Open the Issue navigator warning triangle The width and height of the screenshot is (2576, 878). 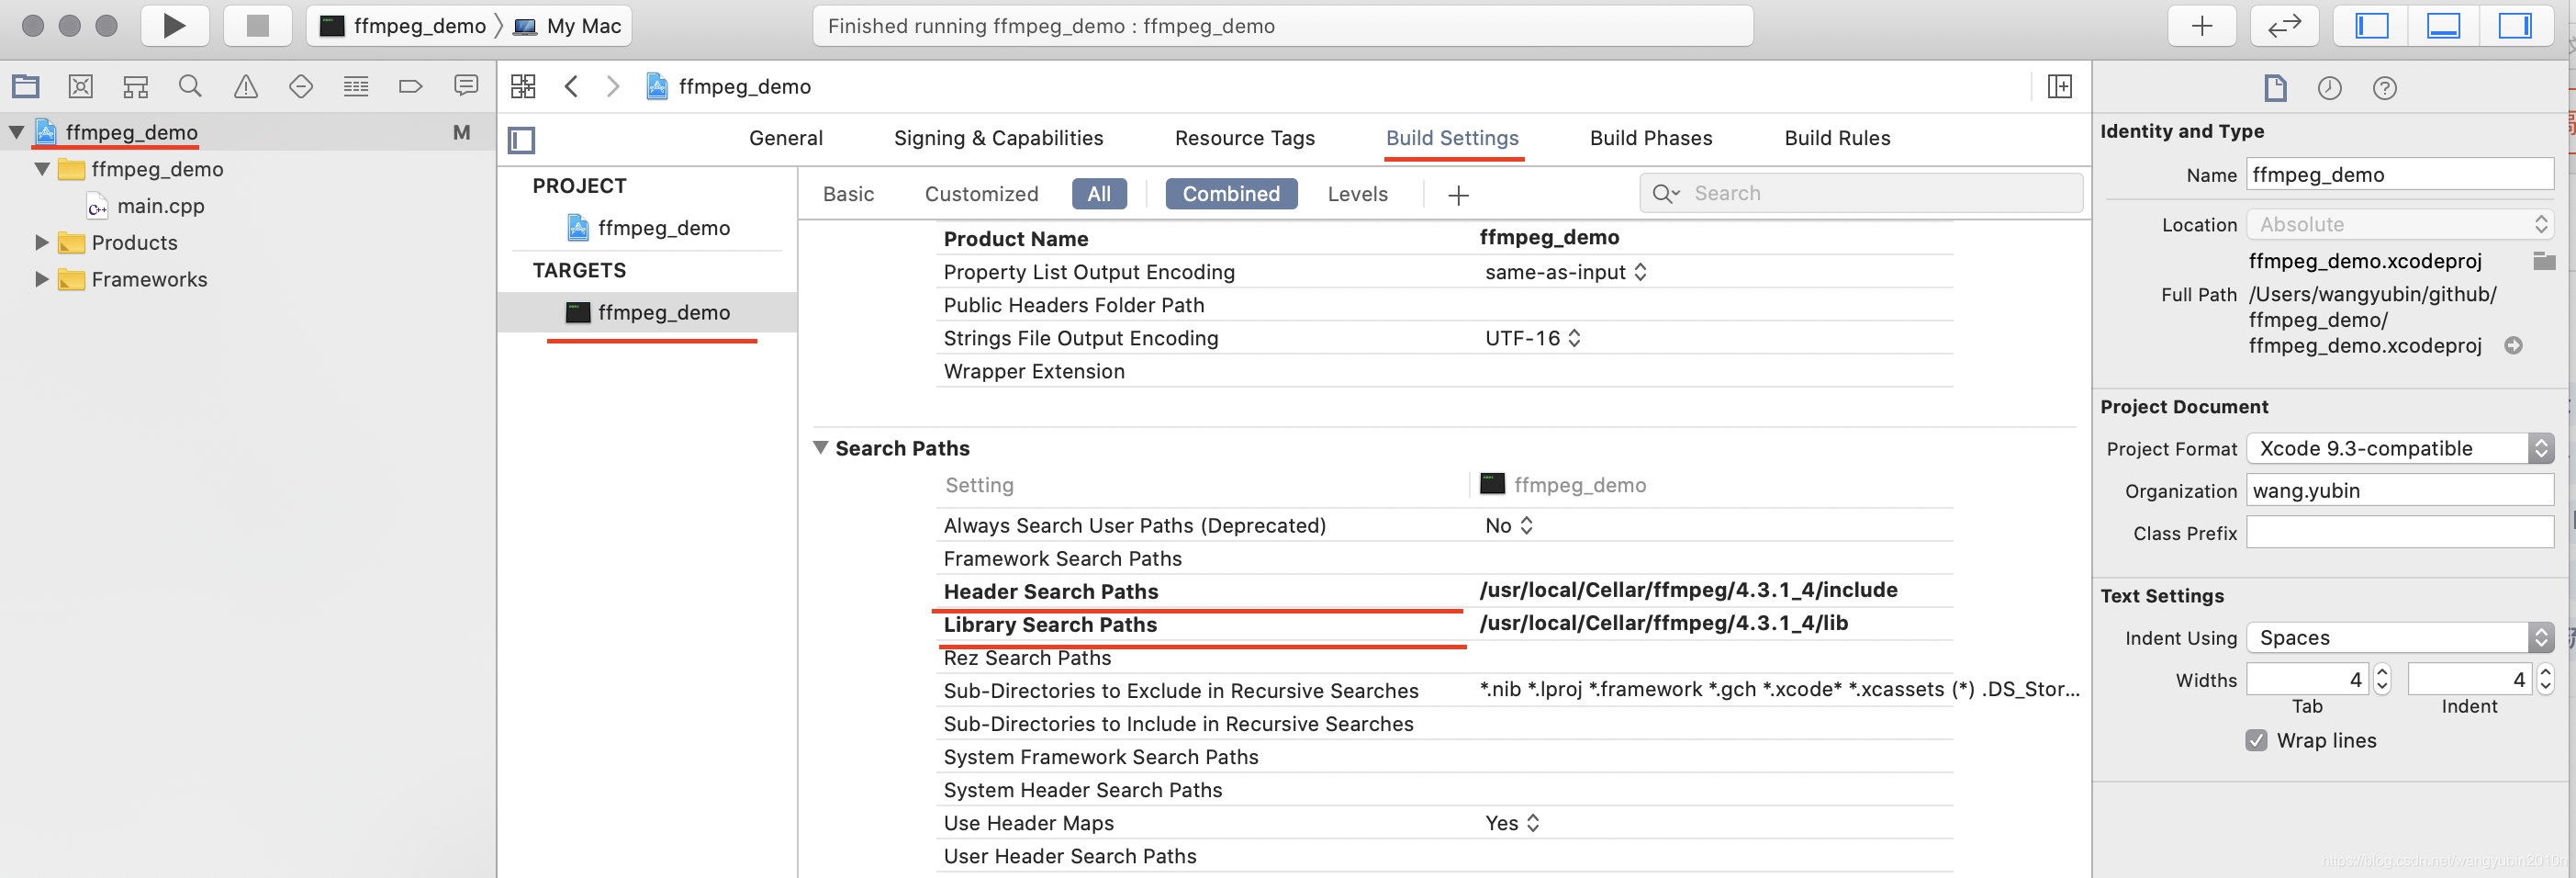(x=245, y=87)
